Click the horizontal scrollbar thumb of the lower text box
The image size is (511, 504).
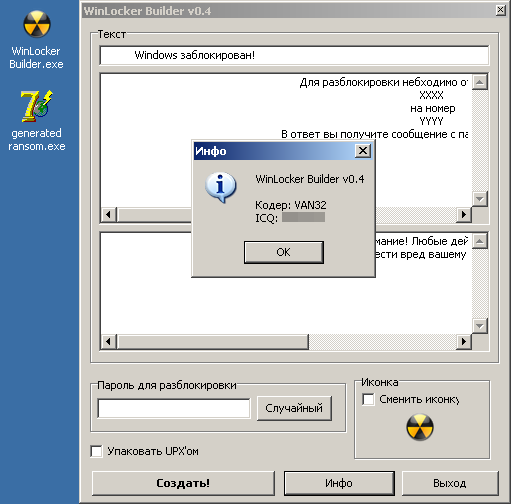pyautogui.click(x=213, y=341)
